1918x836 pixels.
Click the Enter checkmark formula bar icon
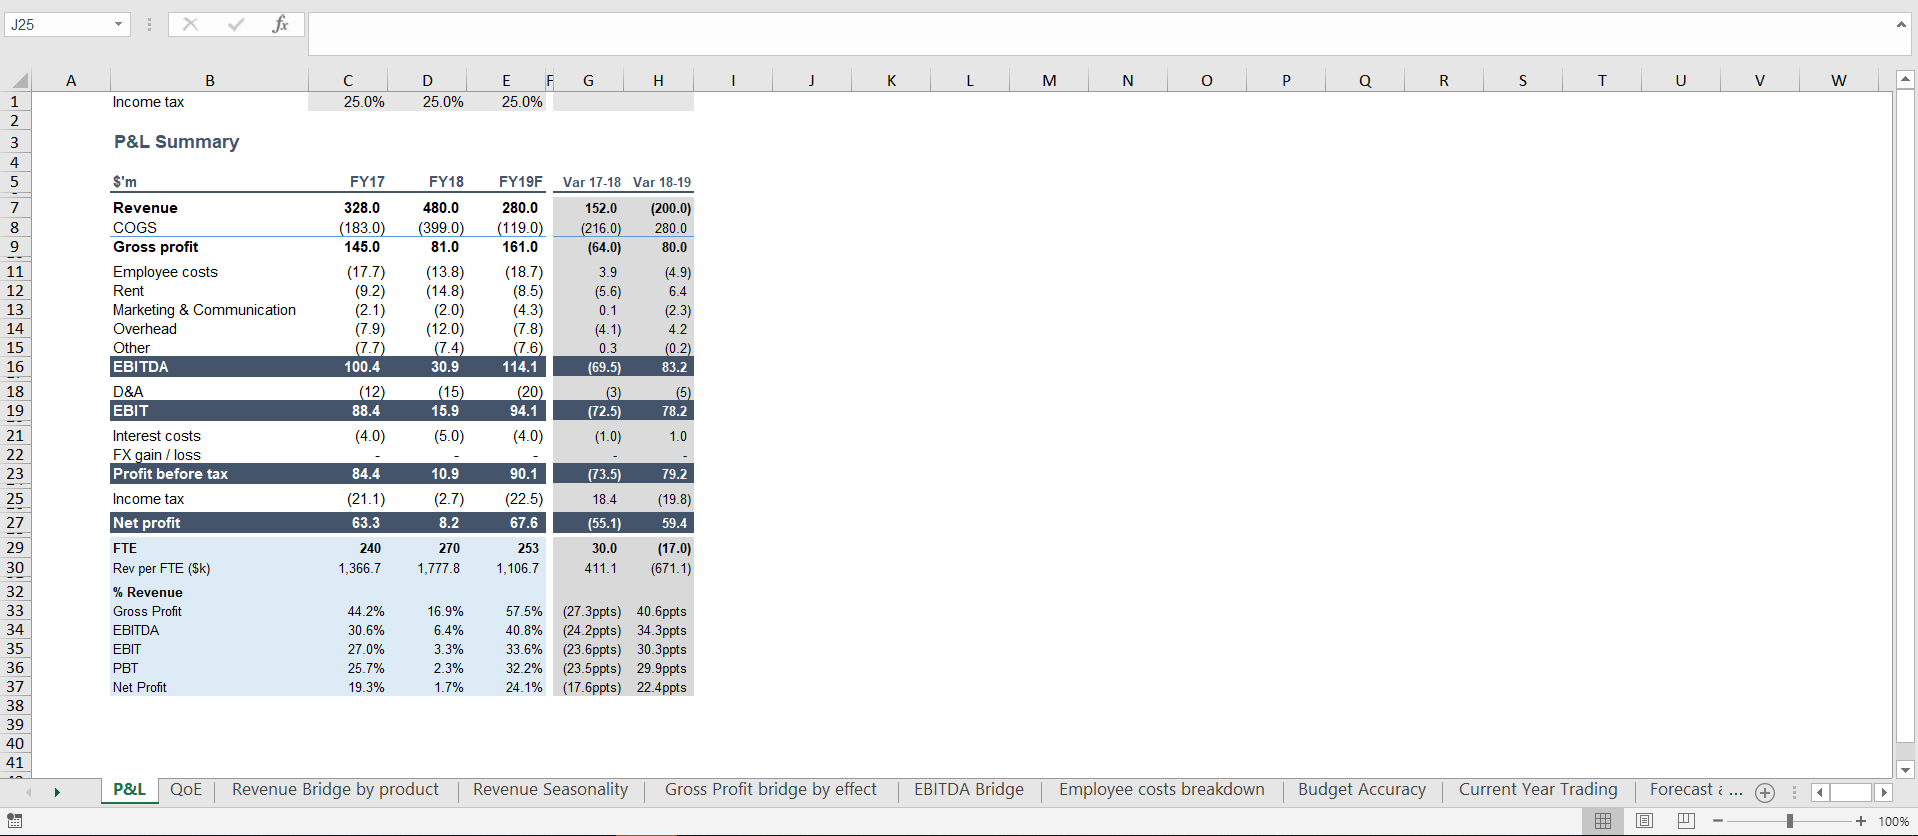tap(236, 24)
